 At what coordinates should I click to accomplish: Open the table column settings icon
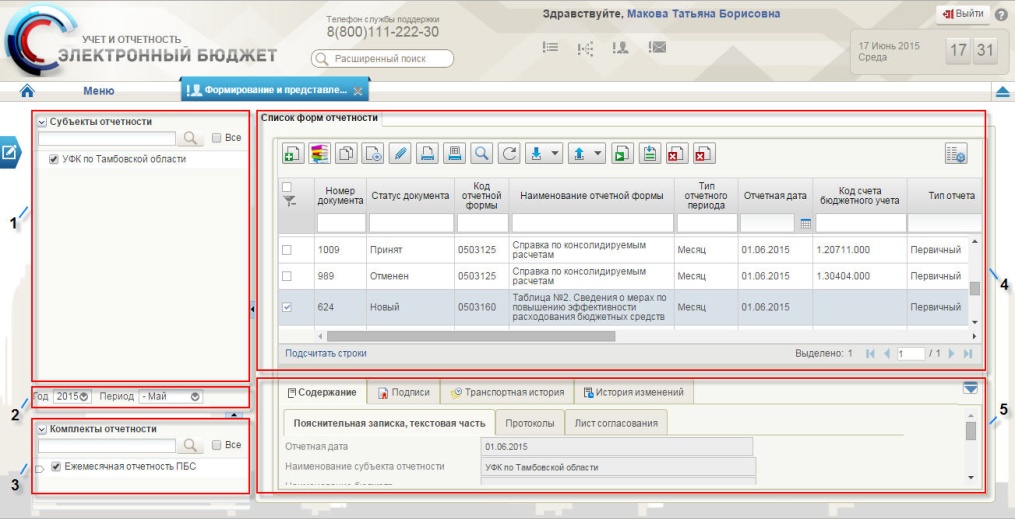pyautogui.click(x=955, y=153)
